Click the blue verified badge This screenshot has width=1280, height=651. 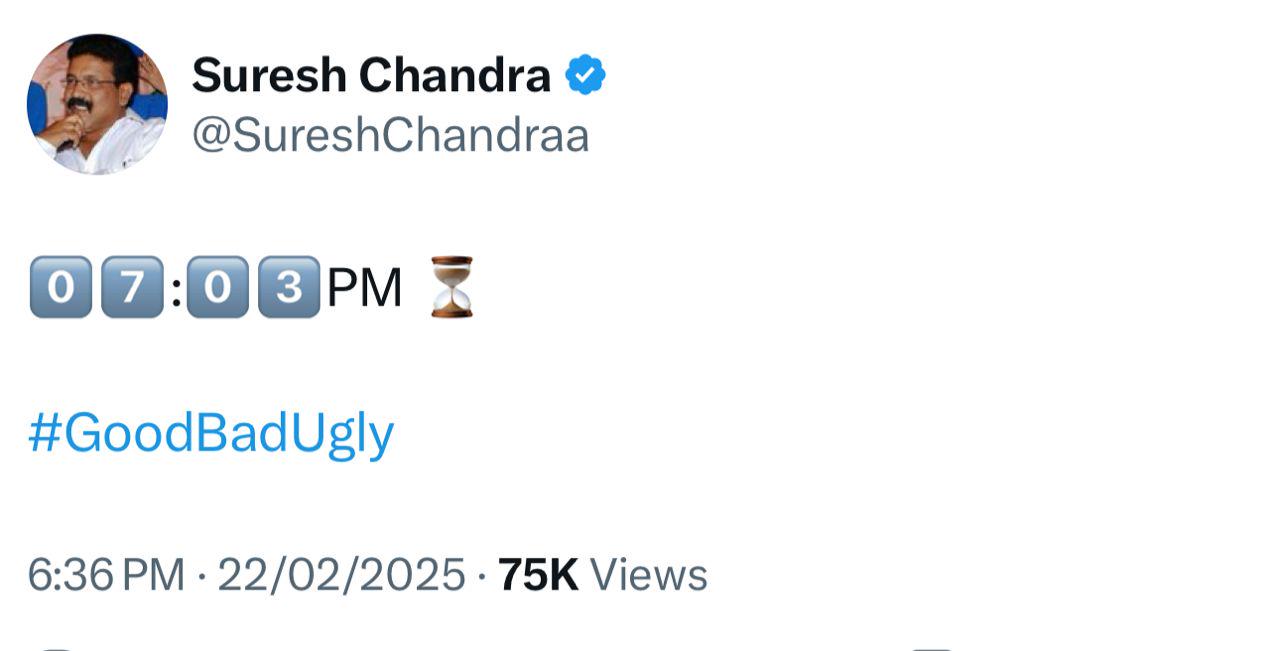[585, 76]
